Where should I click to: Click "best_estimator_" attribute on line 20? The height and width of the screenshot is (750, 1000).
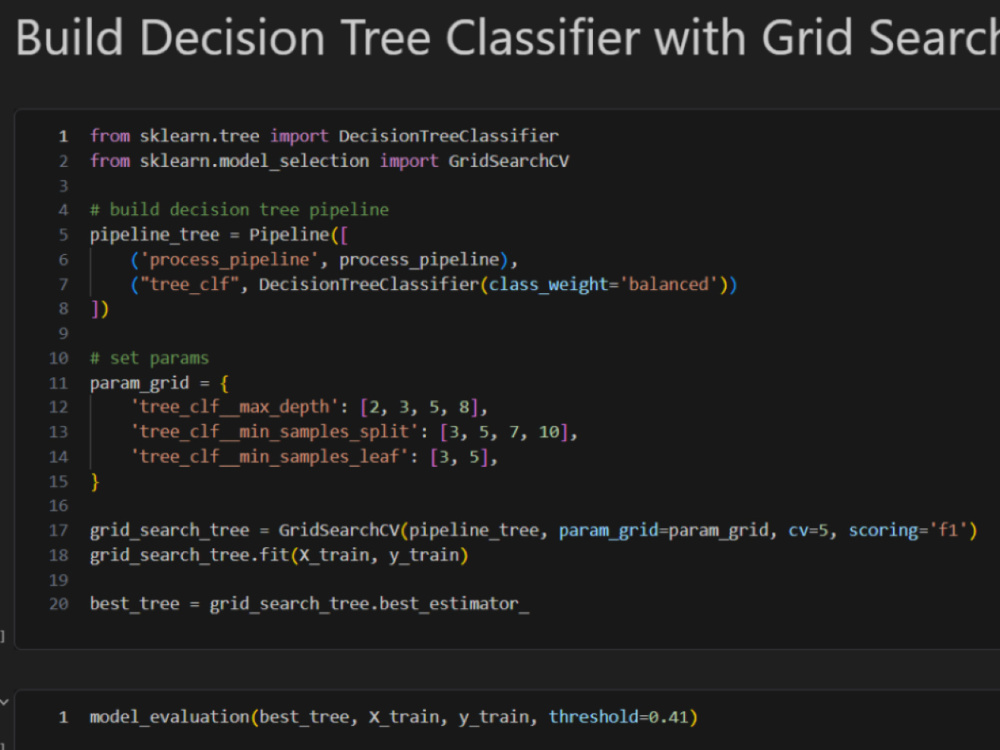454,604
